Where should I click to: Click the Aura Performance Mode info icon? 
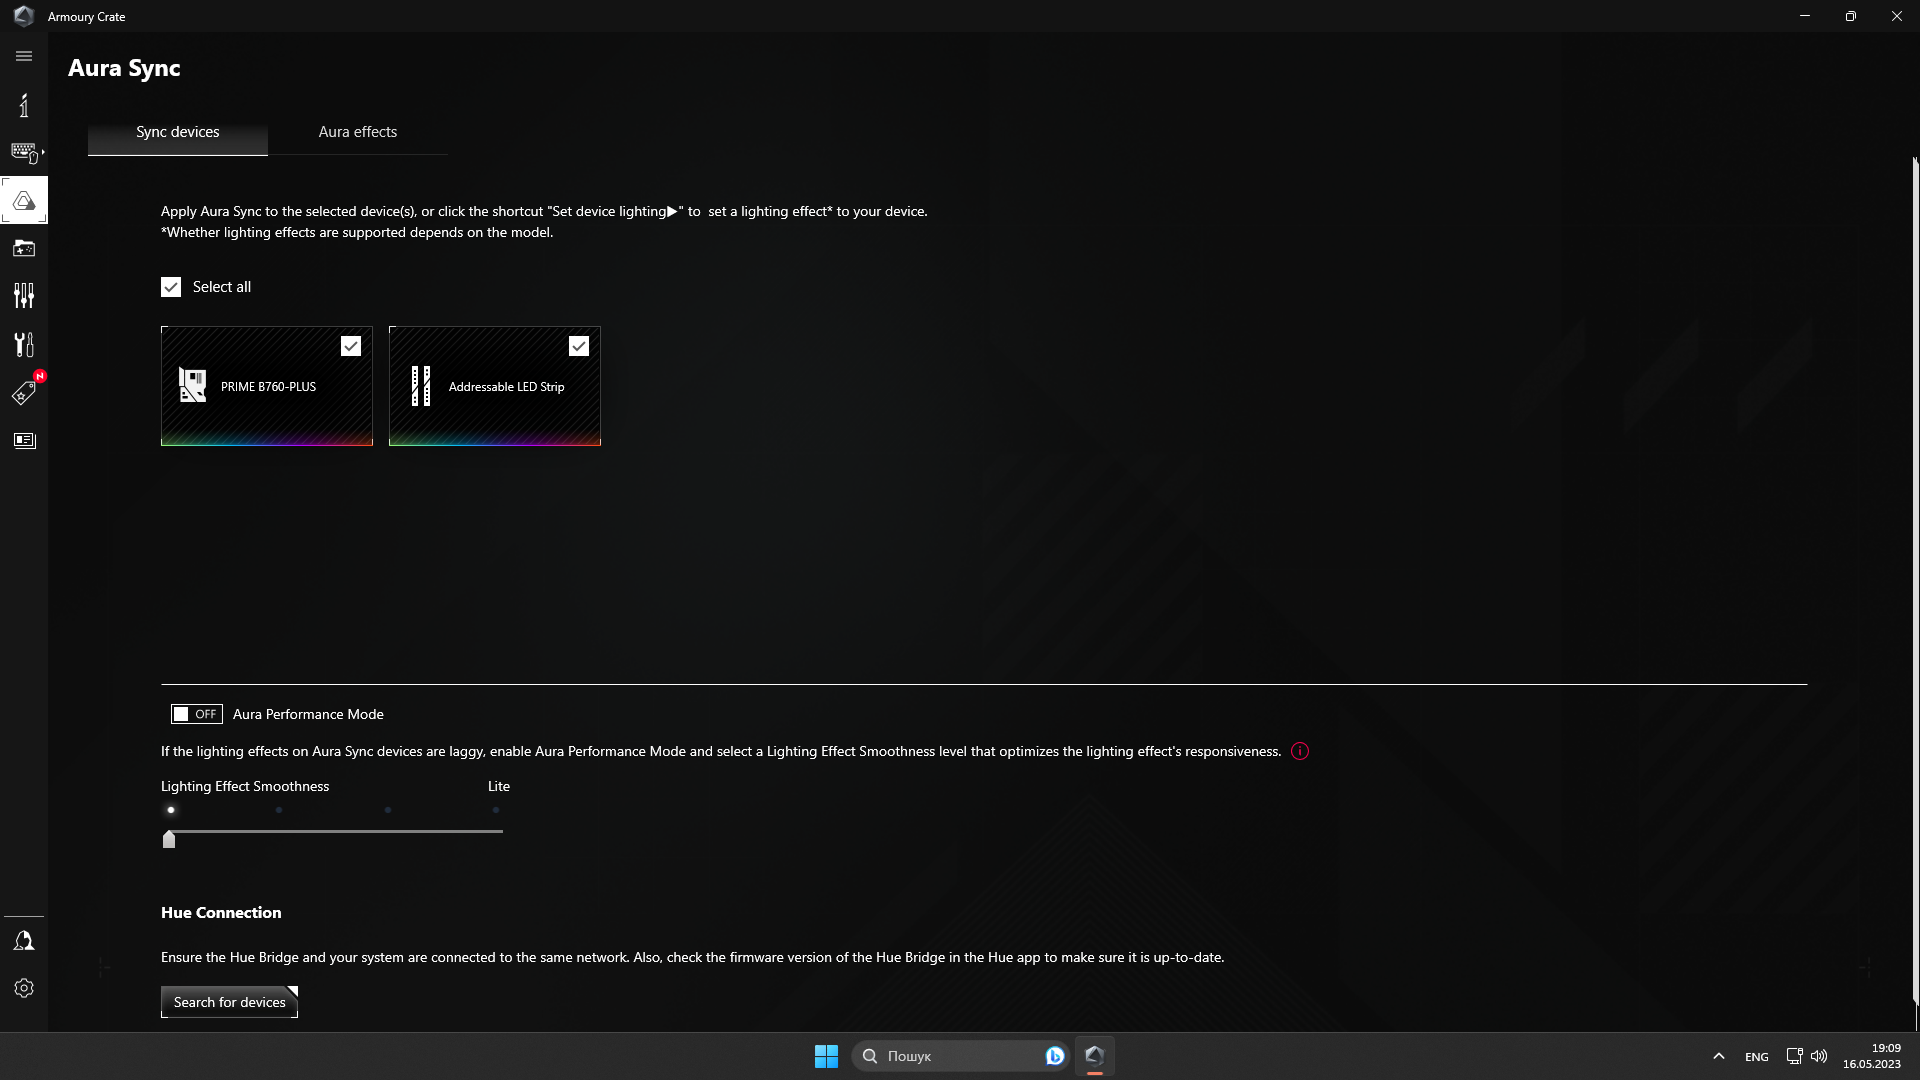pos(1300,750)
